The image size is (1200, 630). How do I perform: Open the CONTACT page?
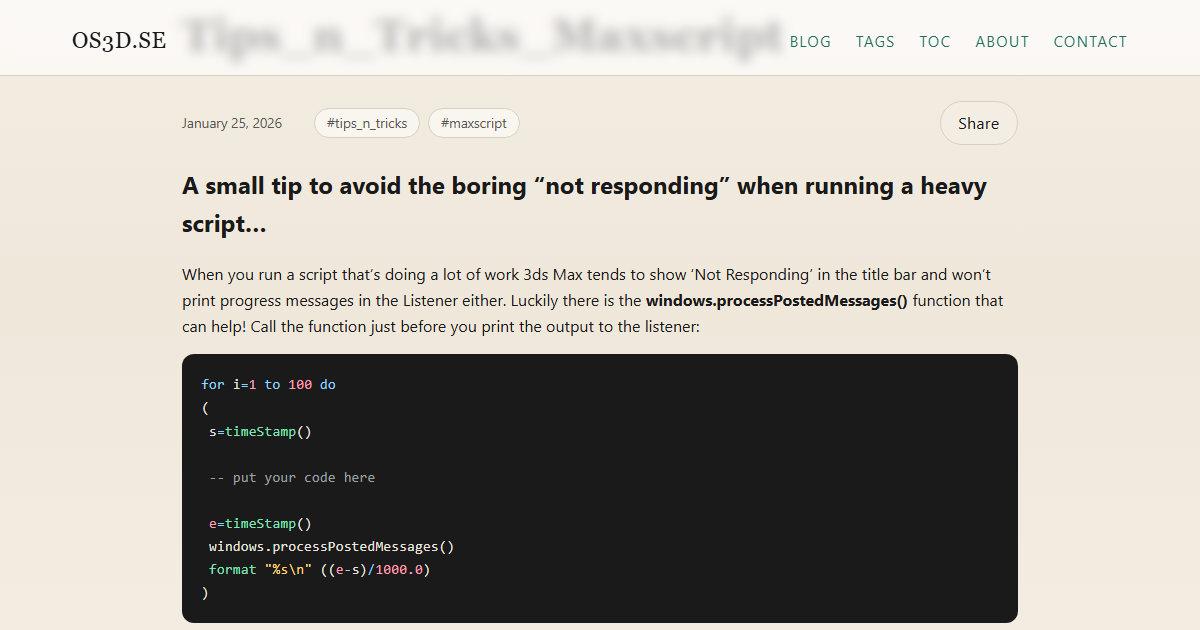point(1090,41)
